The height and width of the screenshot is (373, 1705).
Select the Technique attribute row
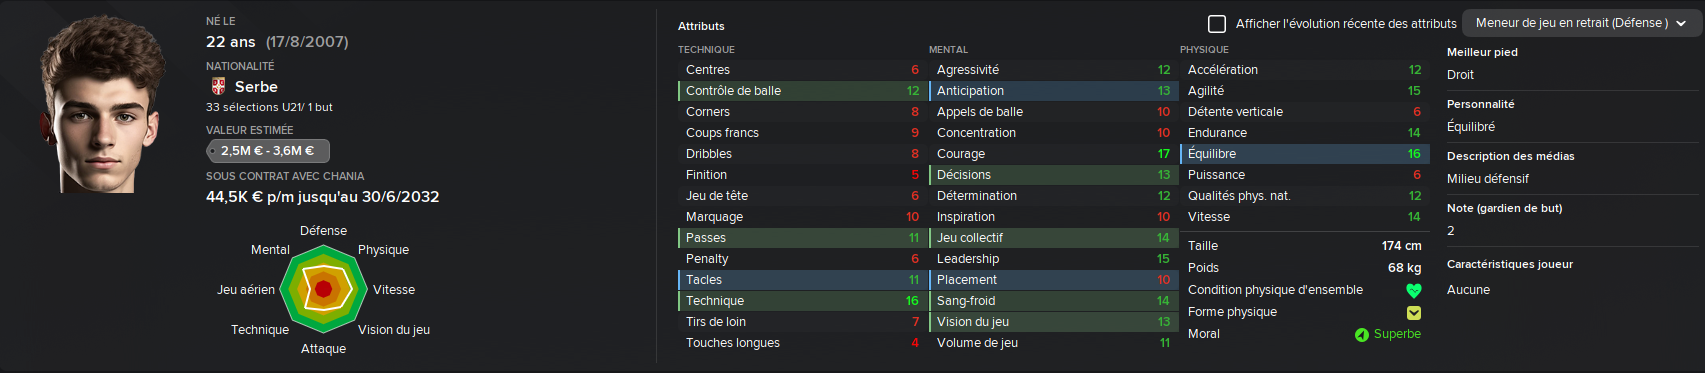tap(801, 301)
